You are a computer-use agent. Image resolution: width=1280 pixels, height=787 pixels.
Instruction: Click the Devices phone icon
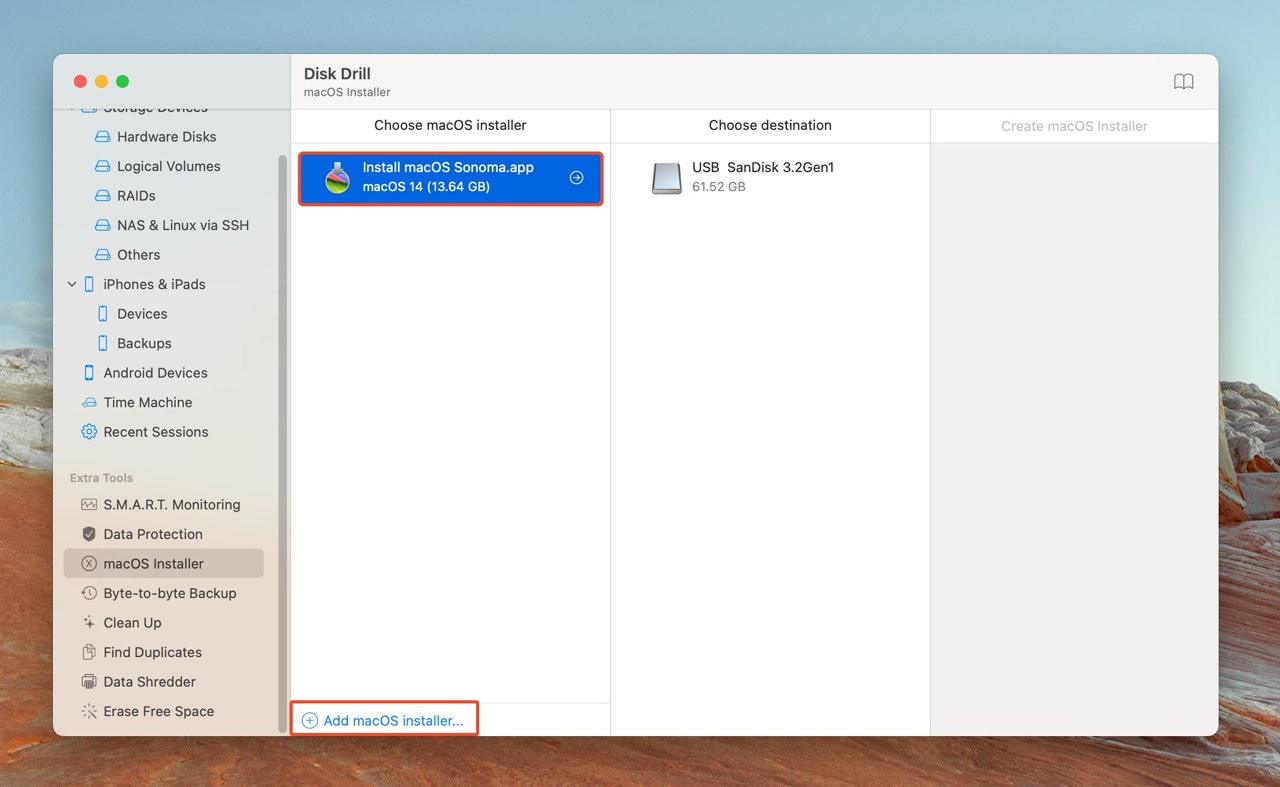[102, 314]
